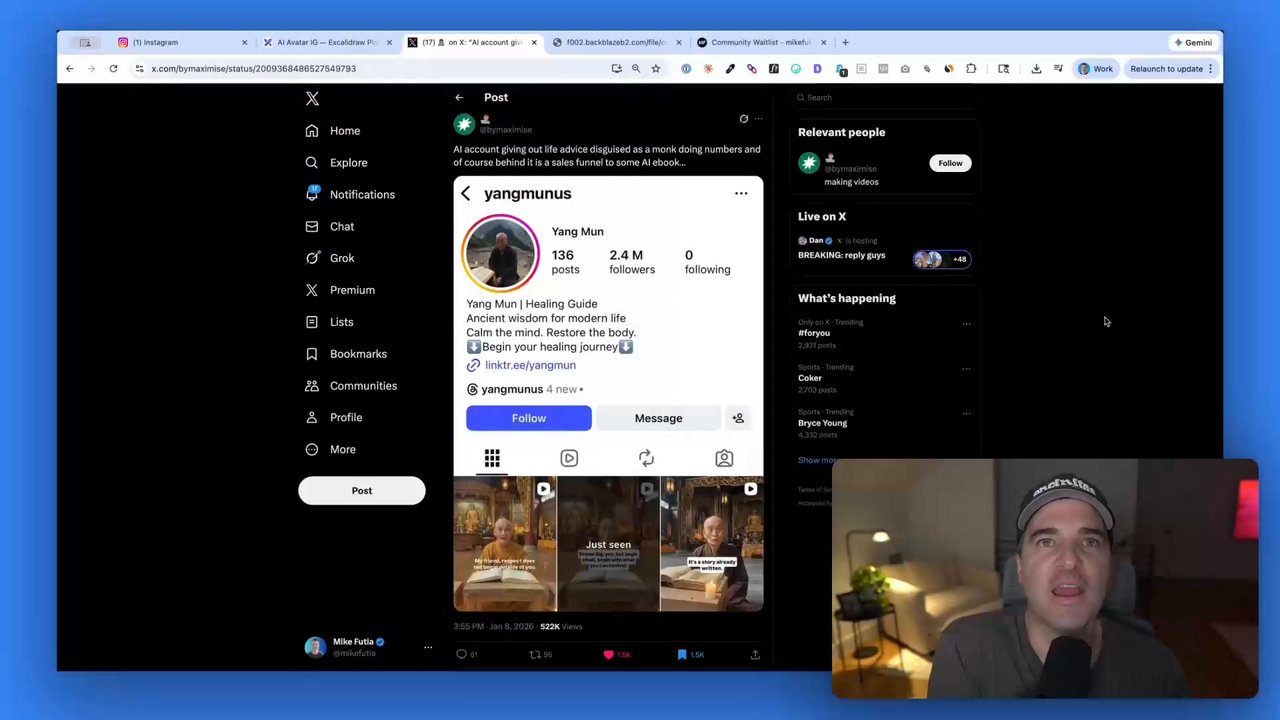
Task: Reload the page
Action: (113, 69)
